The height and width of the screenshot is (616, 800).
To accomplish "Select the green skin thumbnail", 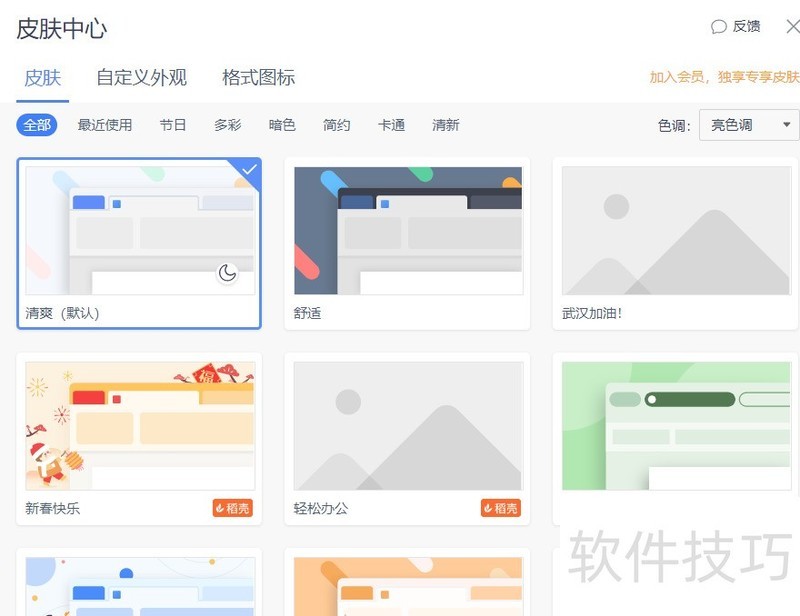I will pyautogui.click(x=676, y=426).
